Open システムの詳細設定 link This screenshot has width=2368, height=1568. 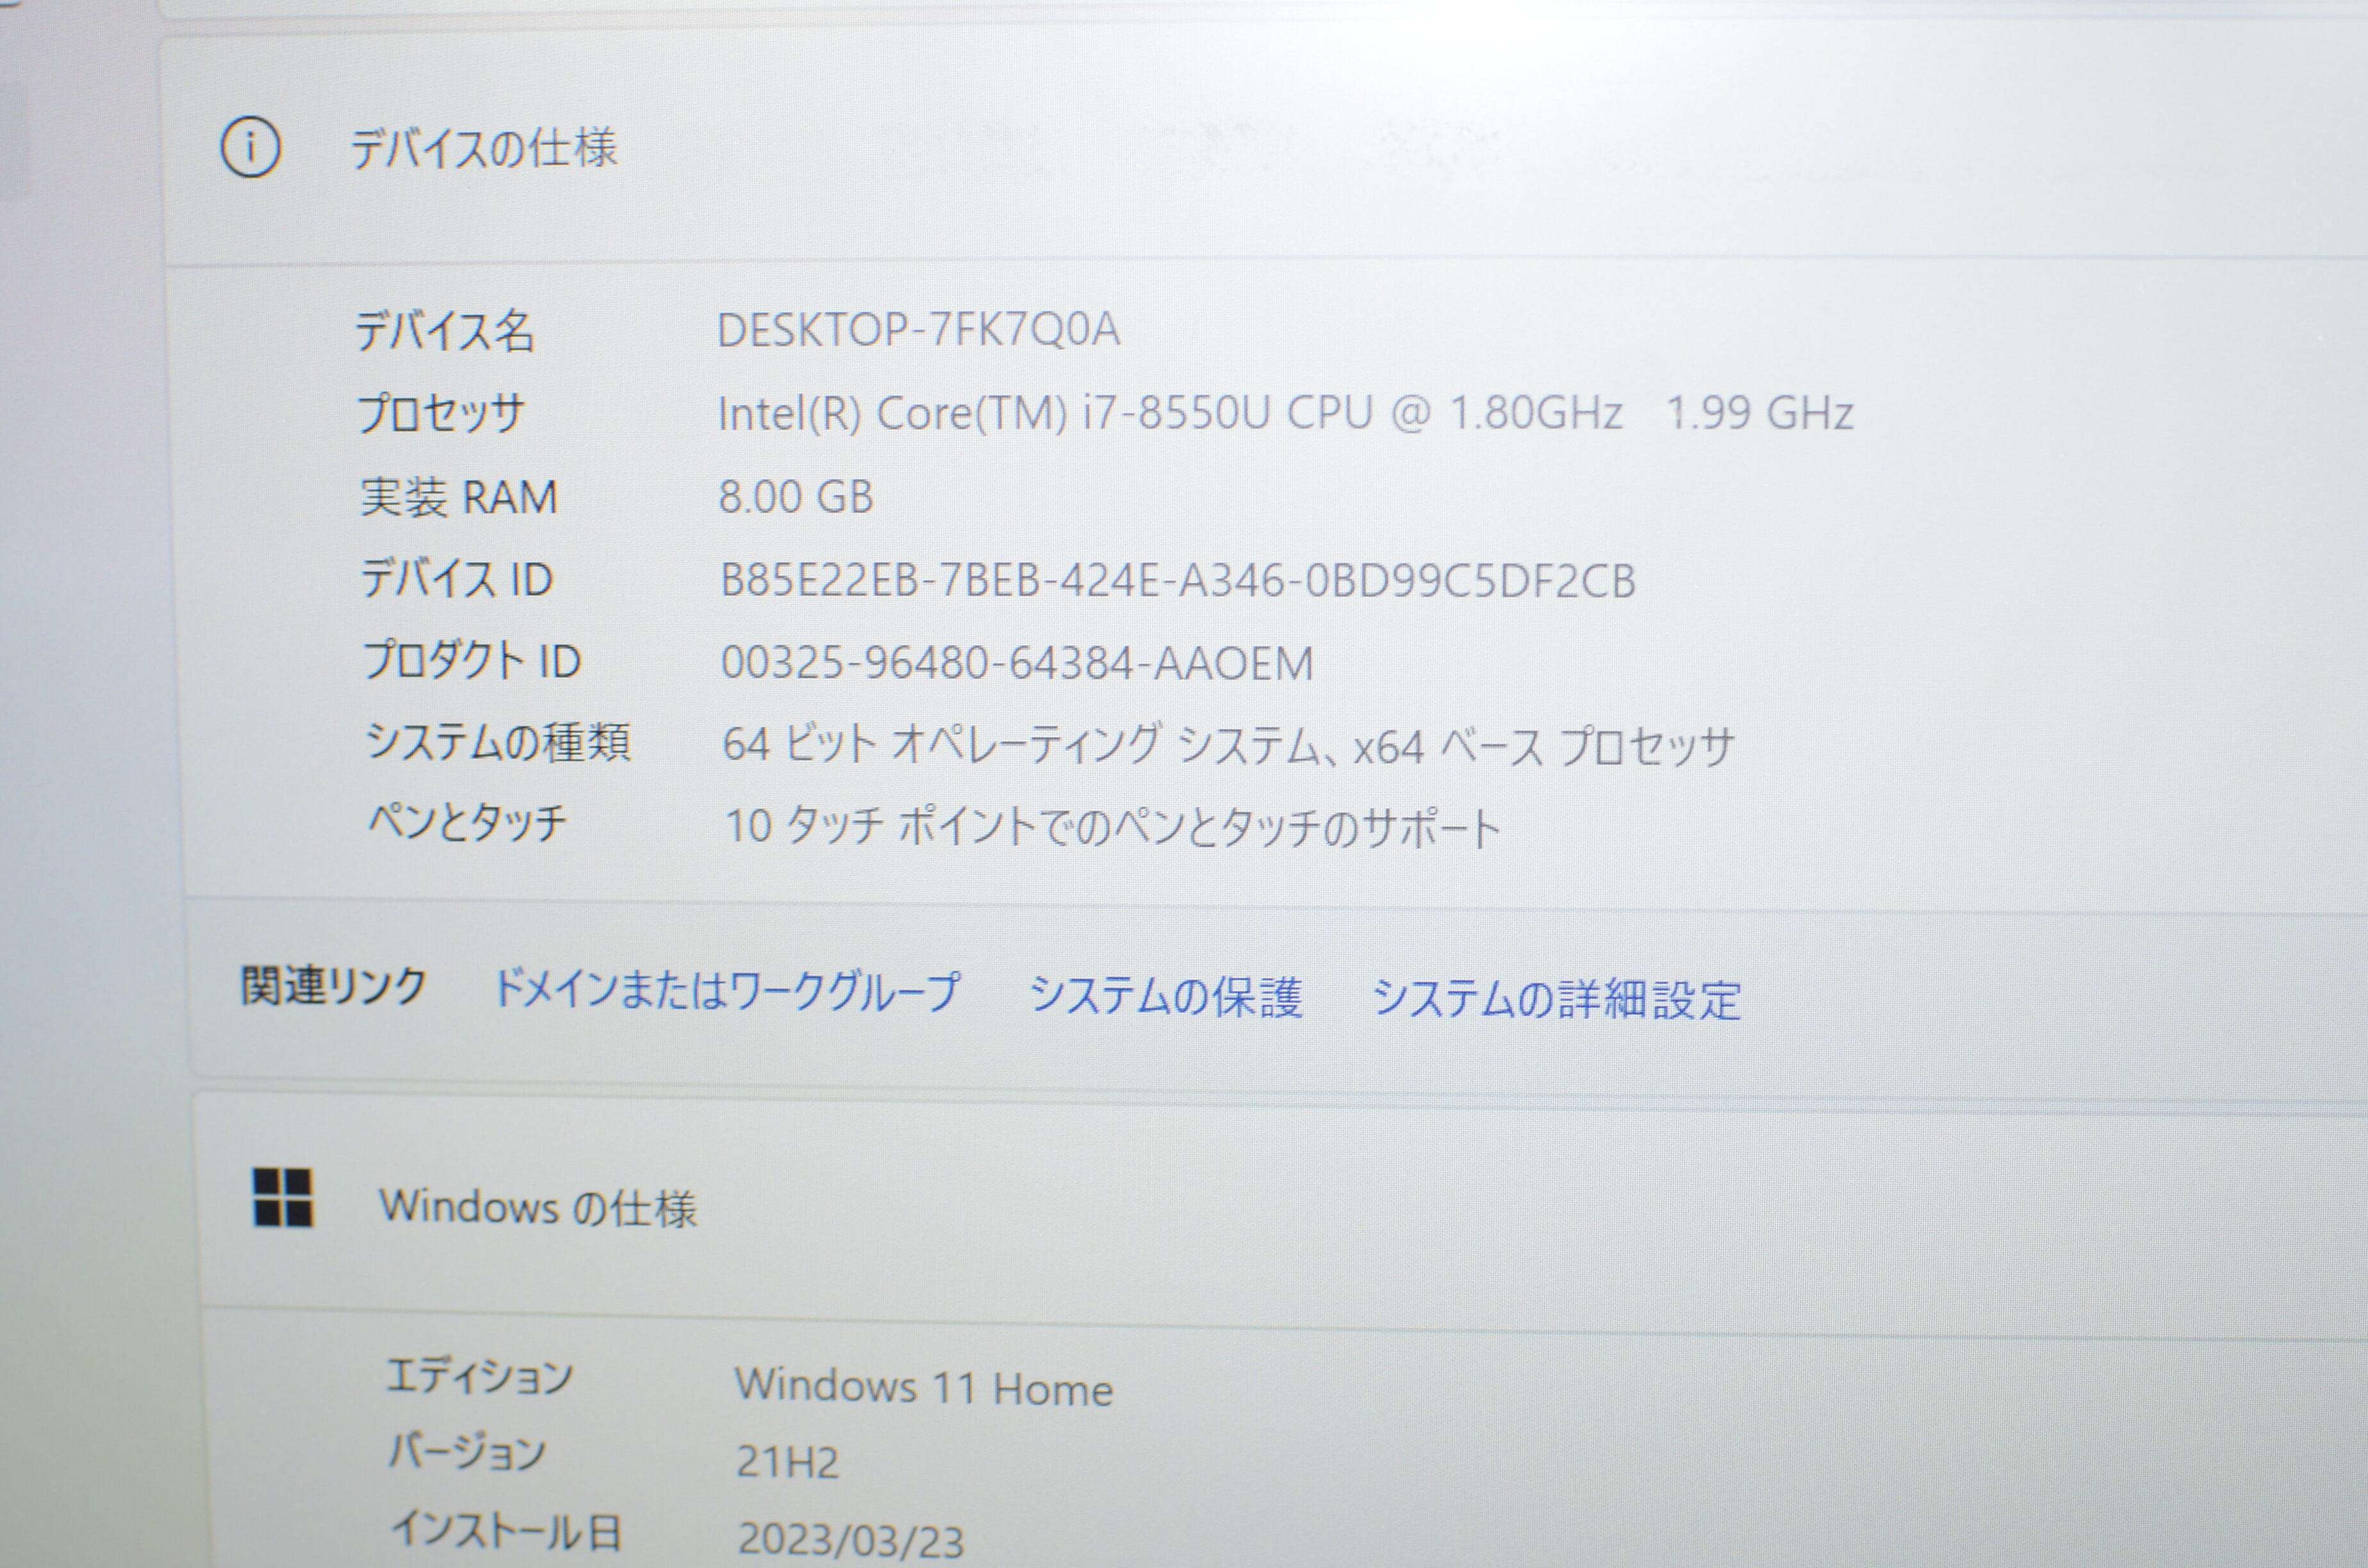(x=1555, y=999)
